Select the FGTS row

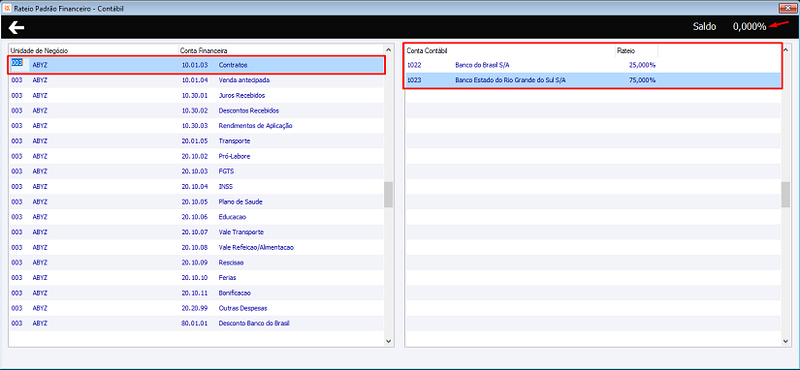tap(196, 171)
